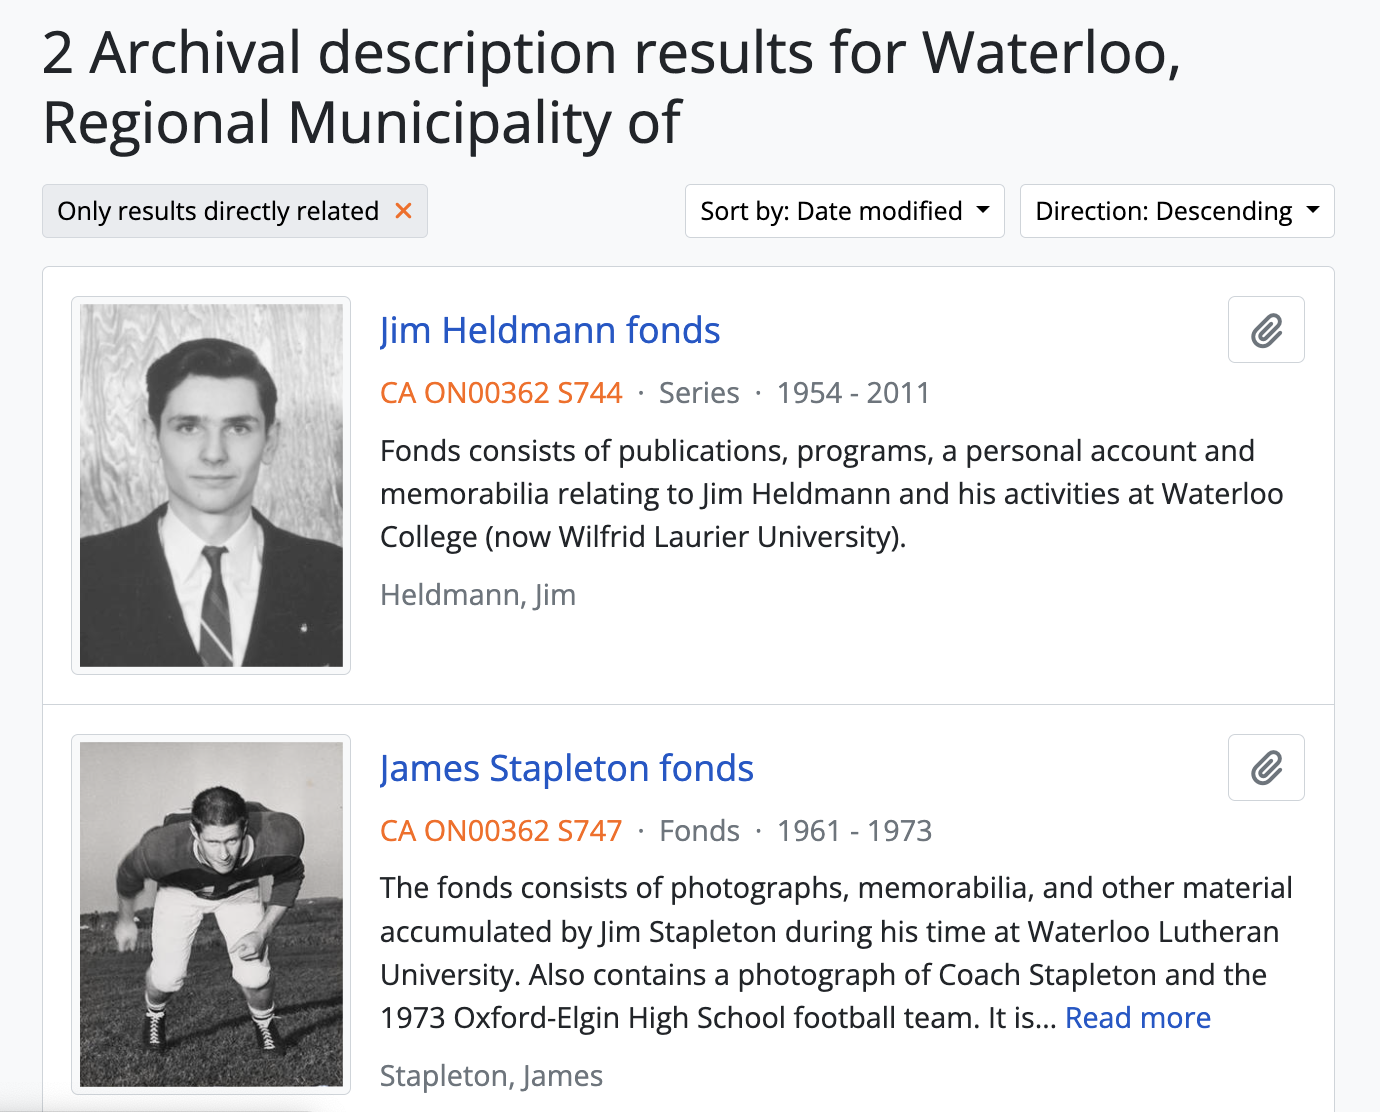Click reference code CA ON00362 S747
1380x1112 pixels.
click(x=501, y=831)
